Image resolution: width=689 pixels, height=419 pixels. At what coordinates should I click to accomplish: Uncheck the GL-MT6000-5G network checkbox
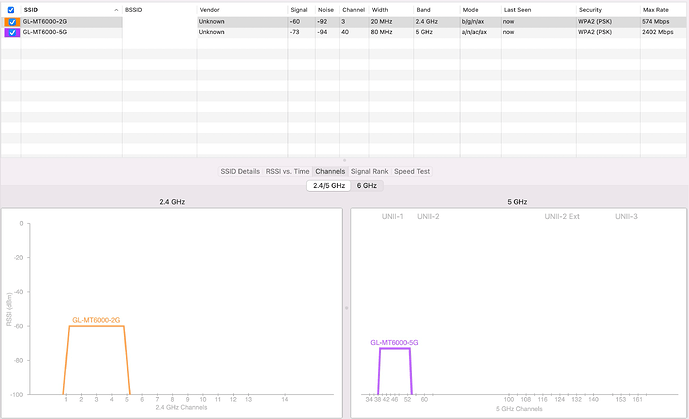click(x=12, y=32)
